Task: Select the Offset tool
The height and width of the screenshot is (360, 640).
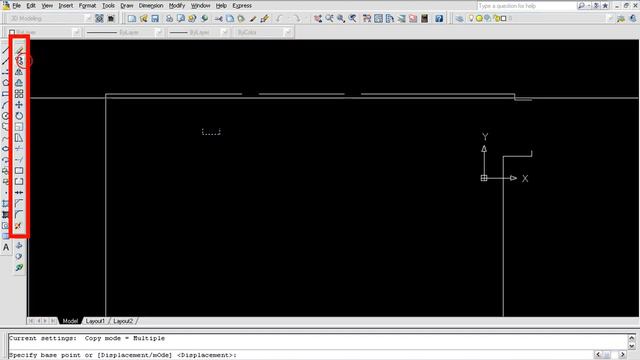Action: coord(19,83)
